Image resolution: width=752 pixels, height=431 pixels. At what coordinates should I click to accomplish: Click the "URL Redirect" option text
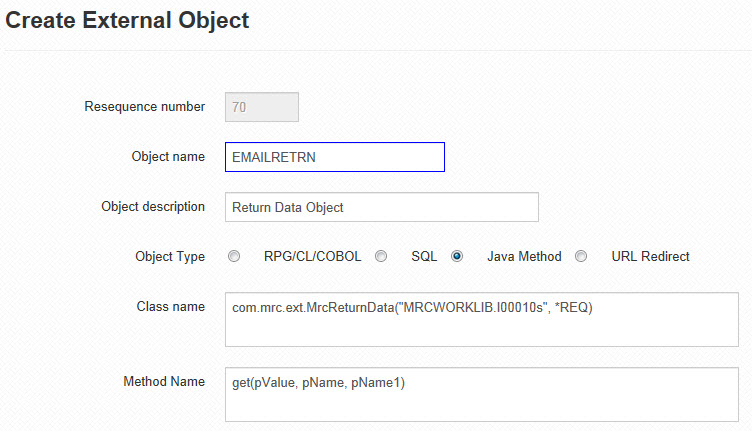650,256
